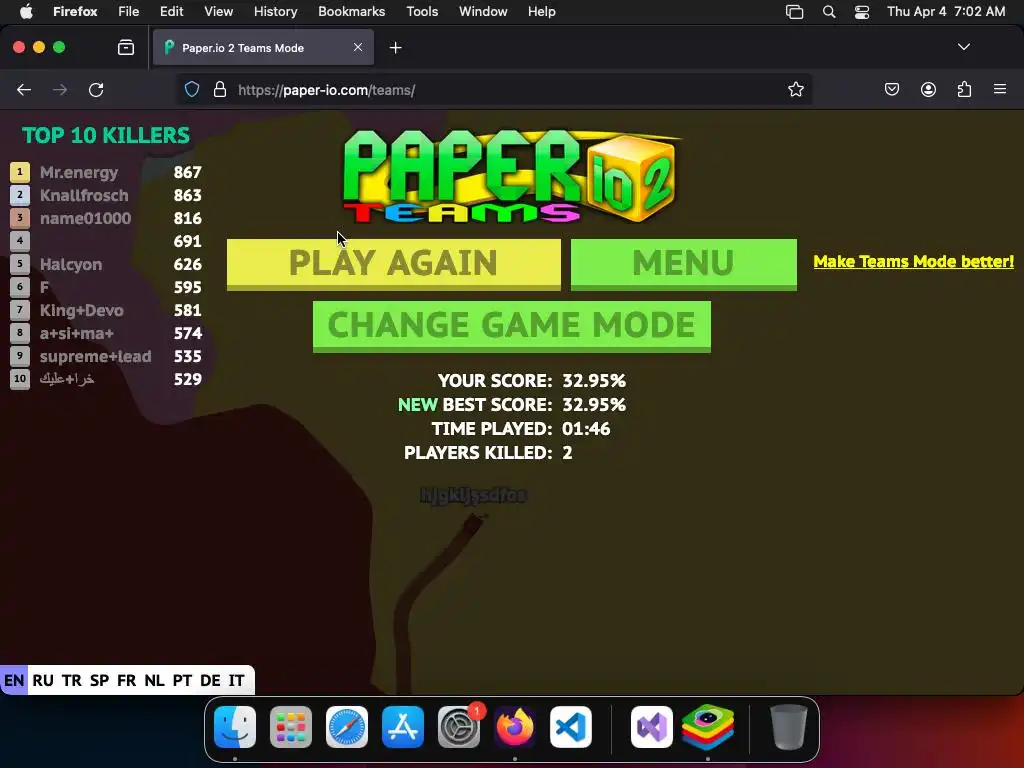Open Pocket save icon
The image size is (1024, 768).
coord(891,89)
